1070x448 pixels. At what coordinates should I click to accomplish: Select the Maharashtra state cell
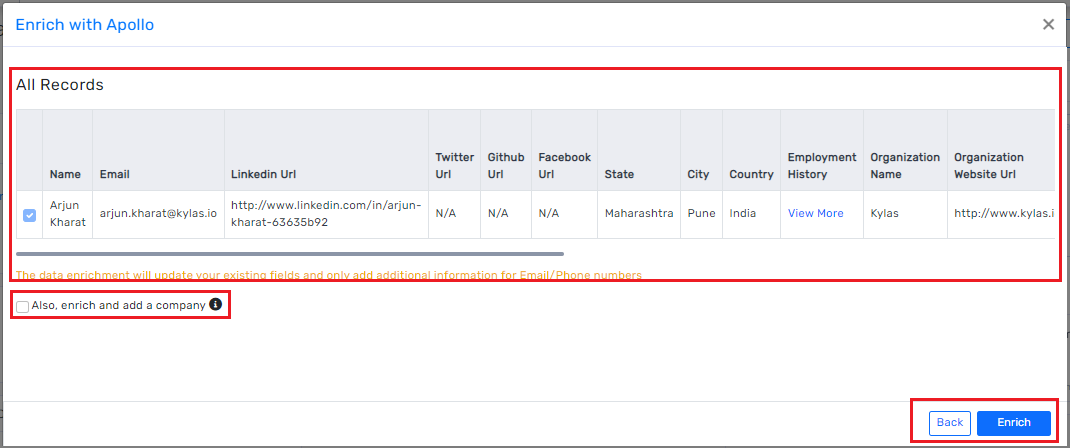pyautogui.click(x=639, y=215)
